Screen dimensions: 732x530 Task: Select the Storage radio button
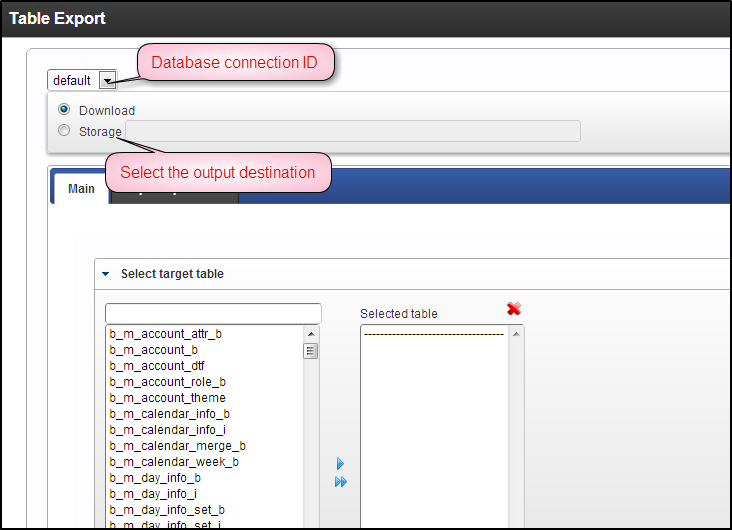point(64,130)
